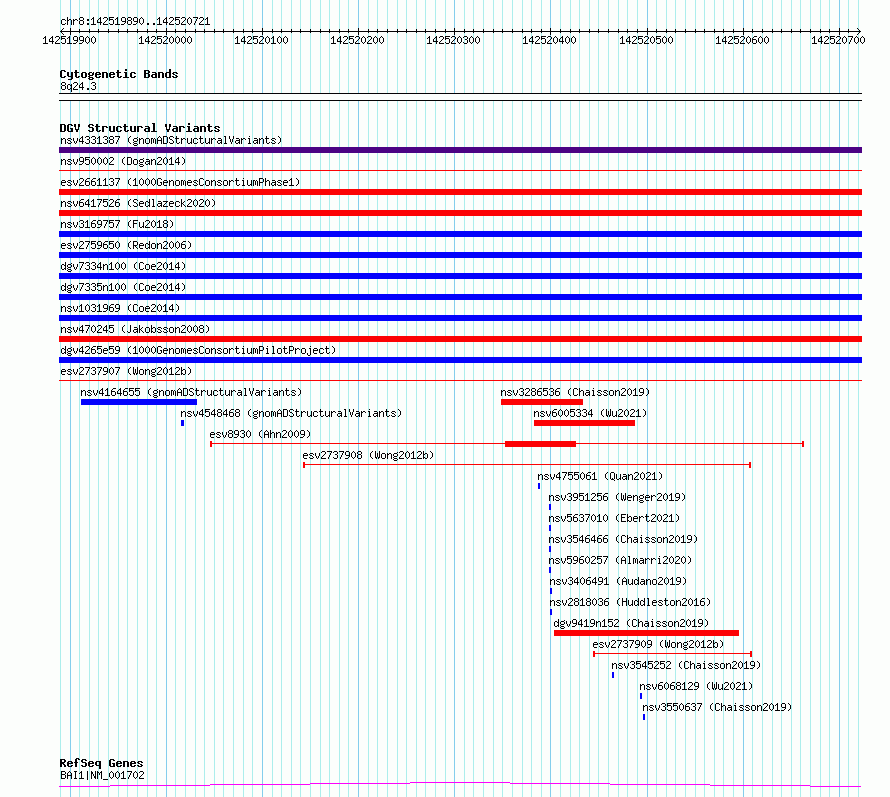Screen dimensions: 890x797
Task: Click the blue bar under esv2759650
Action: [460, 255]
